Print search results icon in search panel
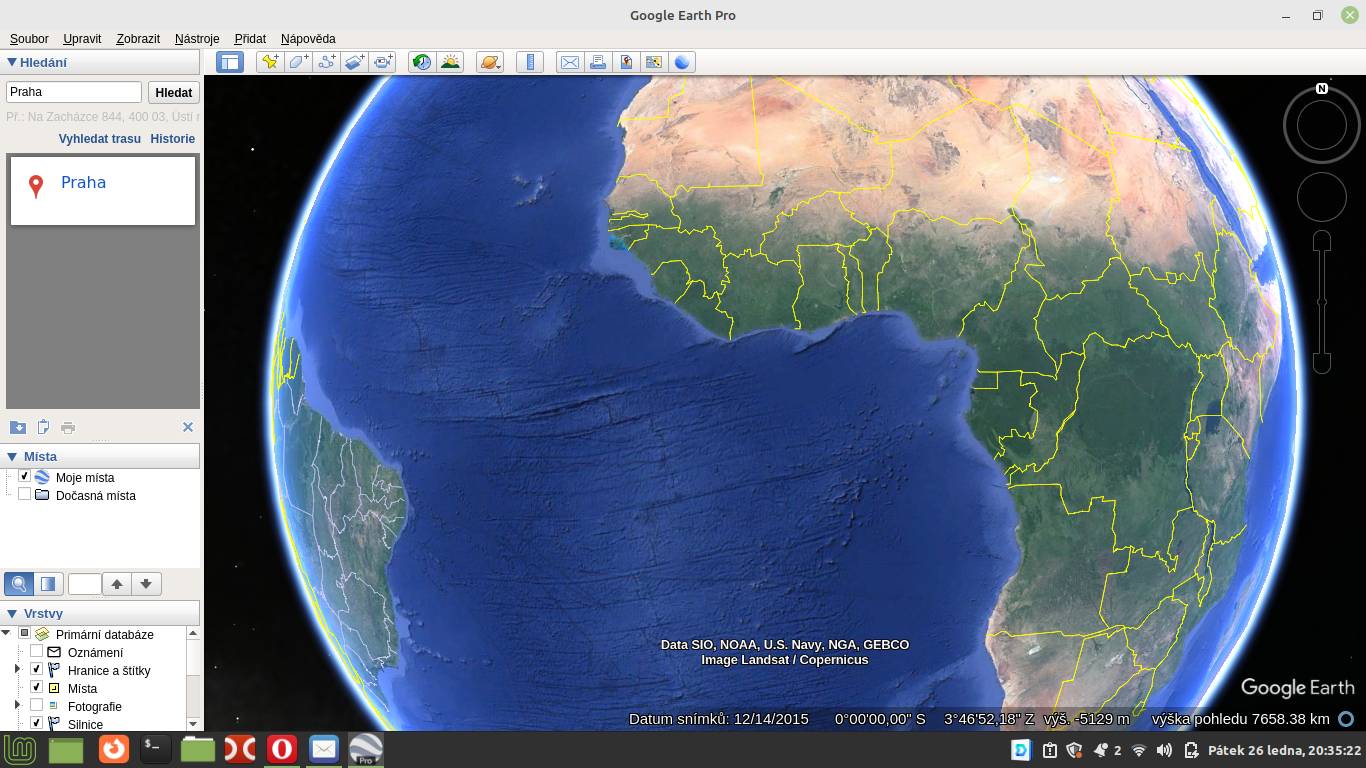This screenshot has width=1366, height=768. point(68,427)
